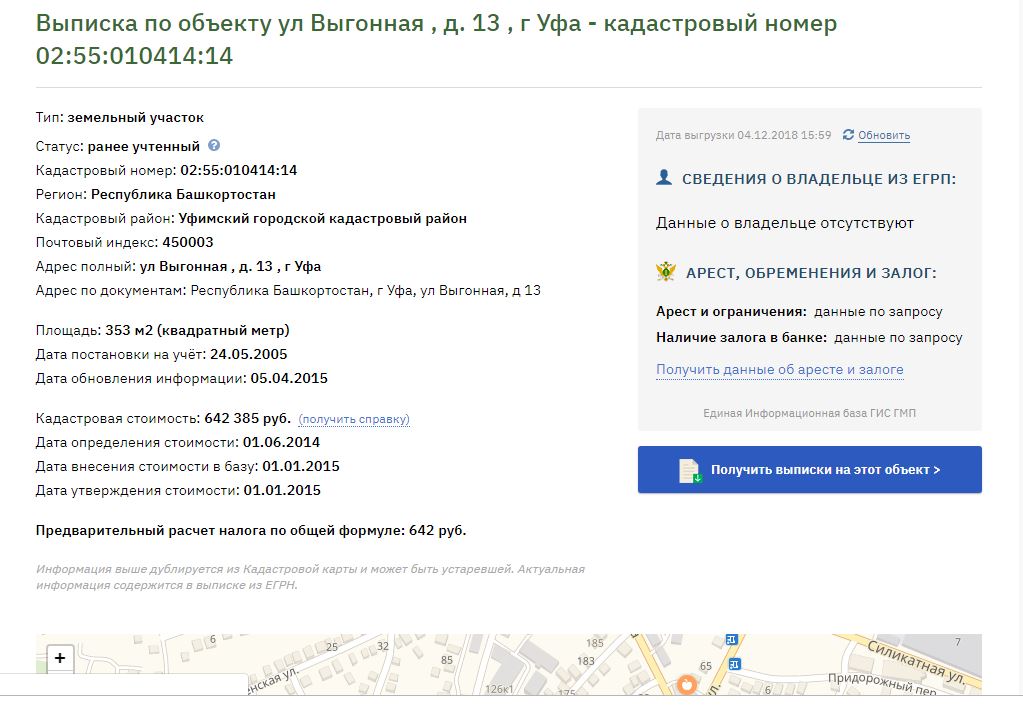Click the cadastral cost value 642 385 руб.
Viewport: 1023px width, 712px height.
coord(247,418)
